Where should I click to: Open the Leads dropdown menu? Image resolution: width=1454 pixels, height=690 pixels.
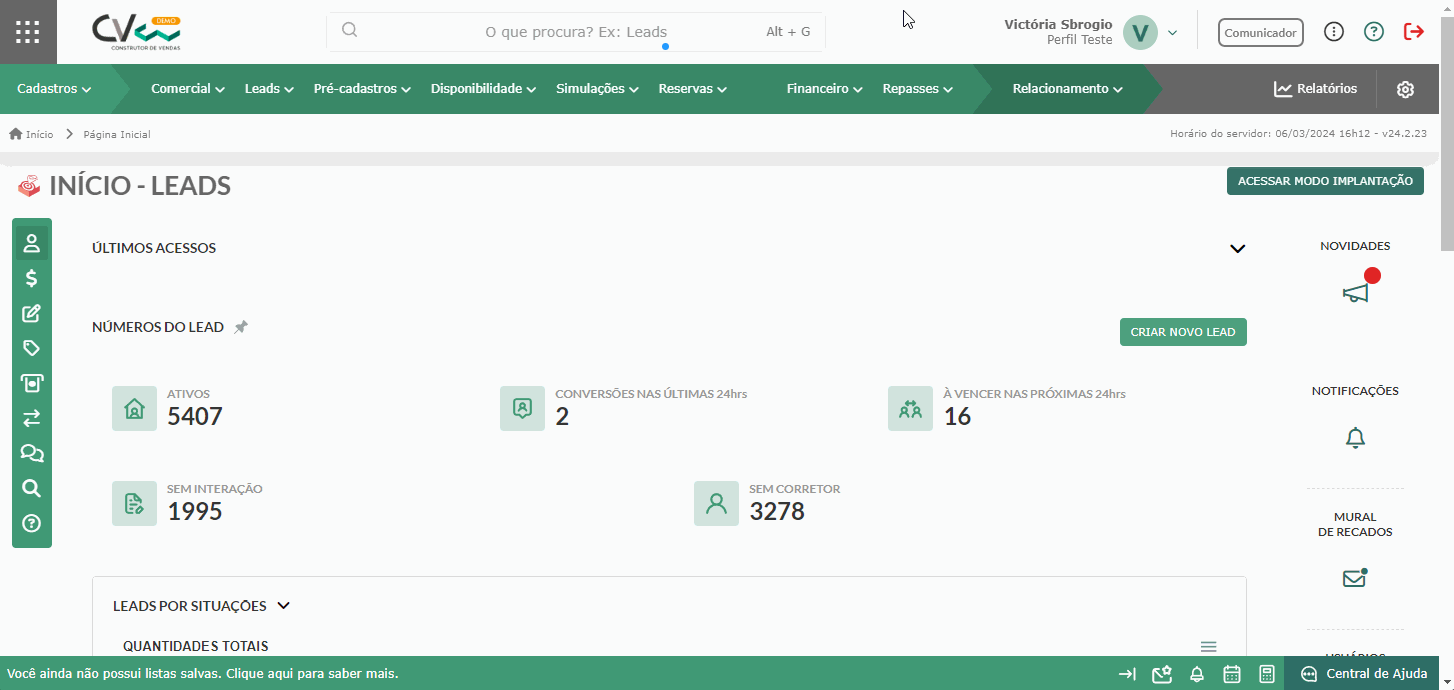[x=269, y=89]
